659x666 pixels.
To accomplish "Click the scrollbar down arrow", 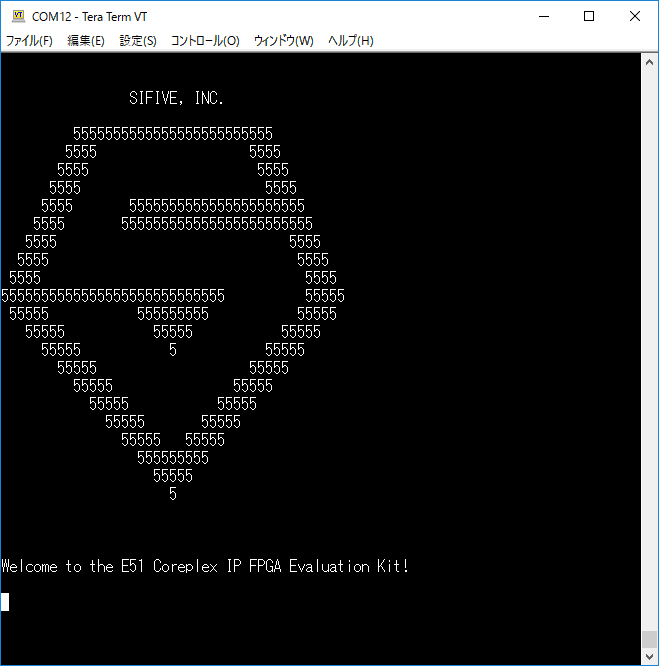I will click(649, 657).
